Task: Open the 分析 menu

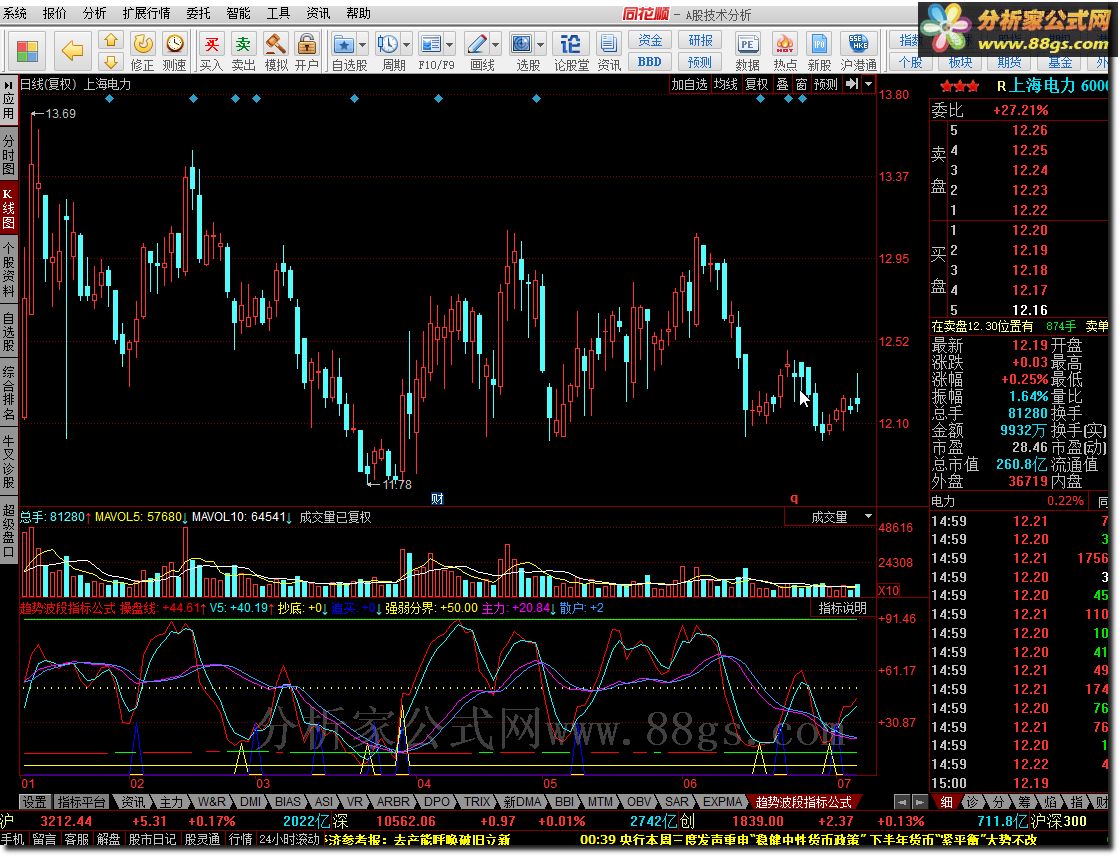Action: [94, 13]
